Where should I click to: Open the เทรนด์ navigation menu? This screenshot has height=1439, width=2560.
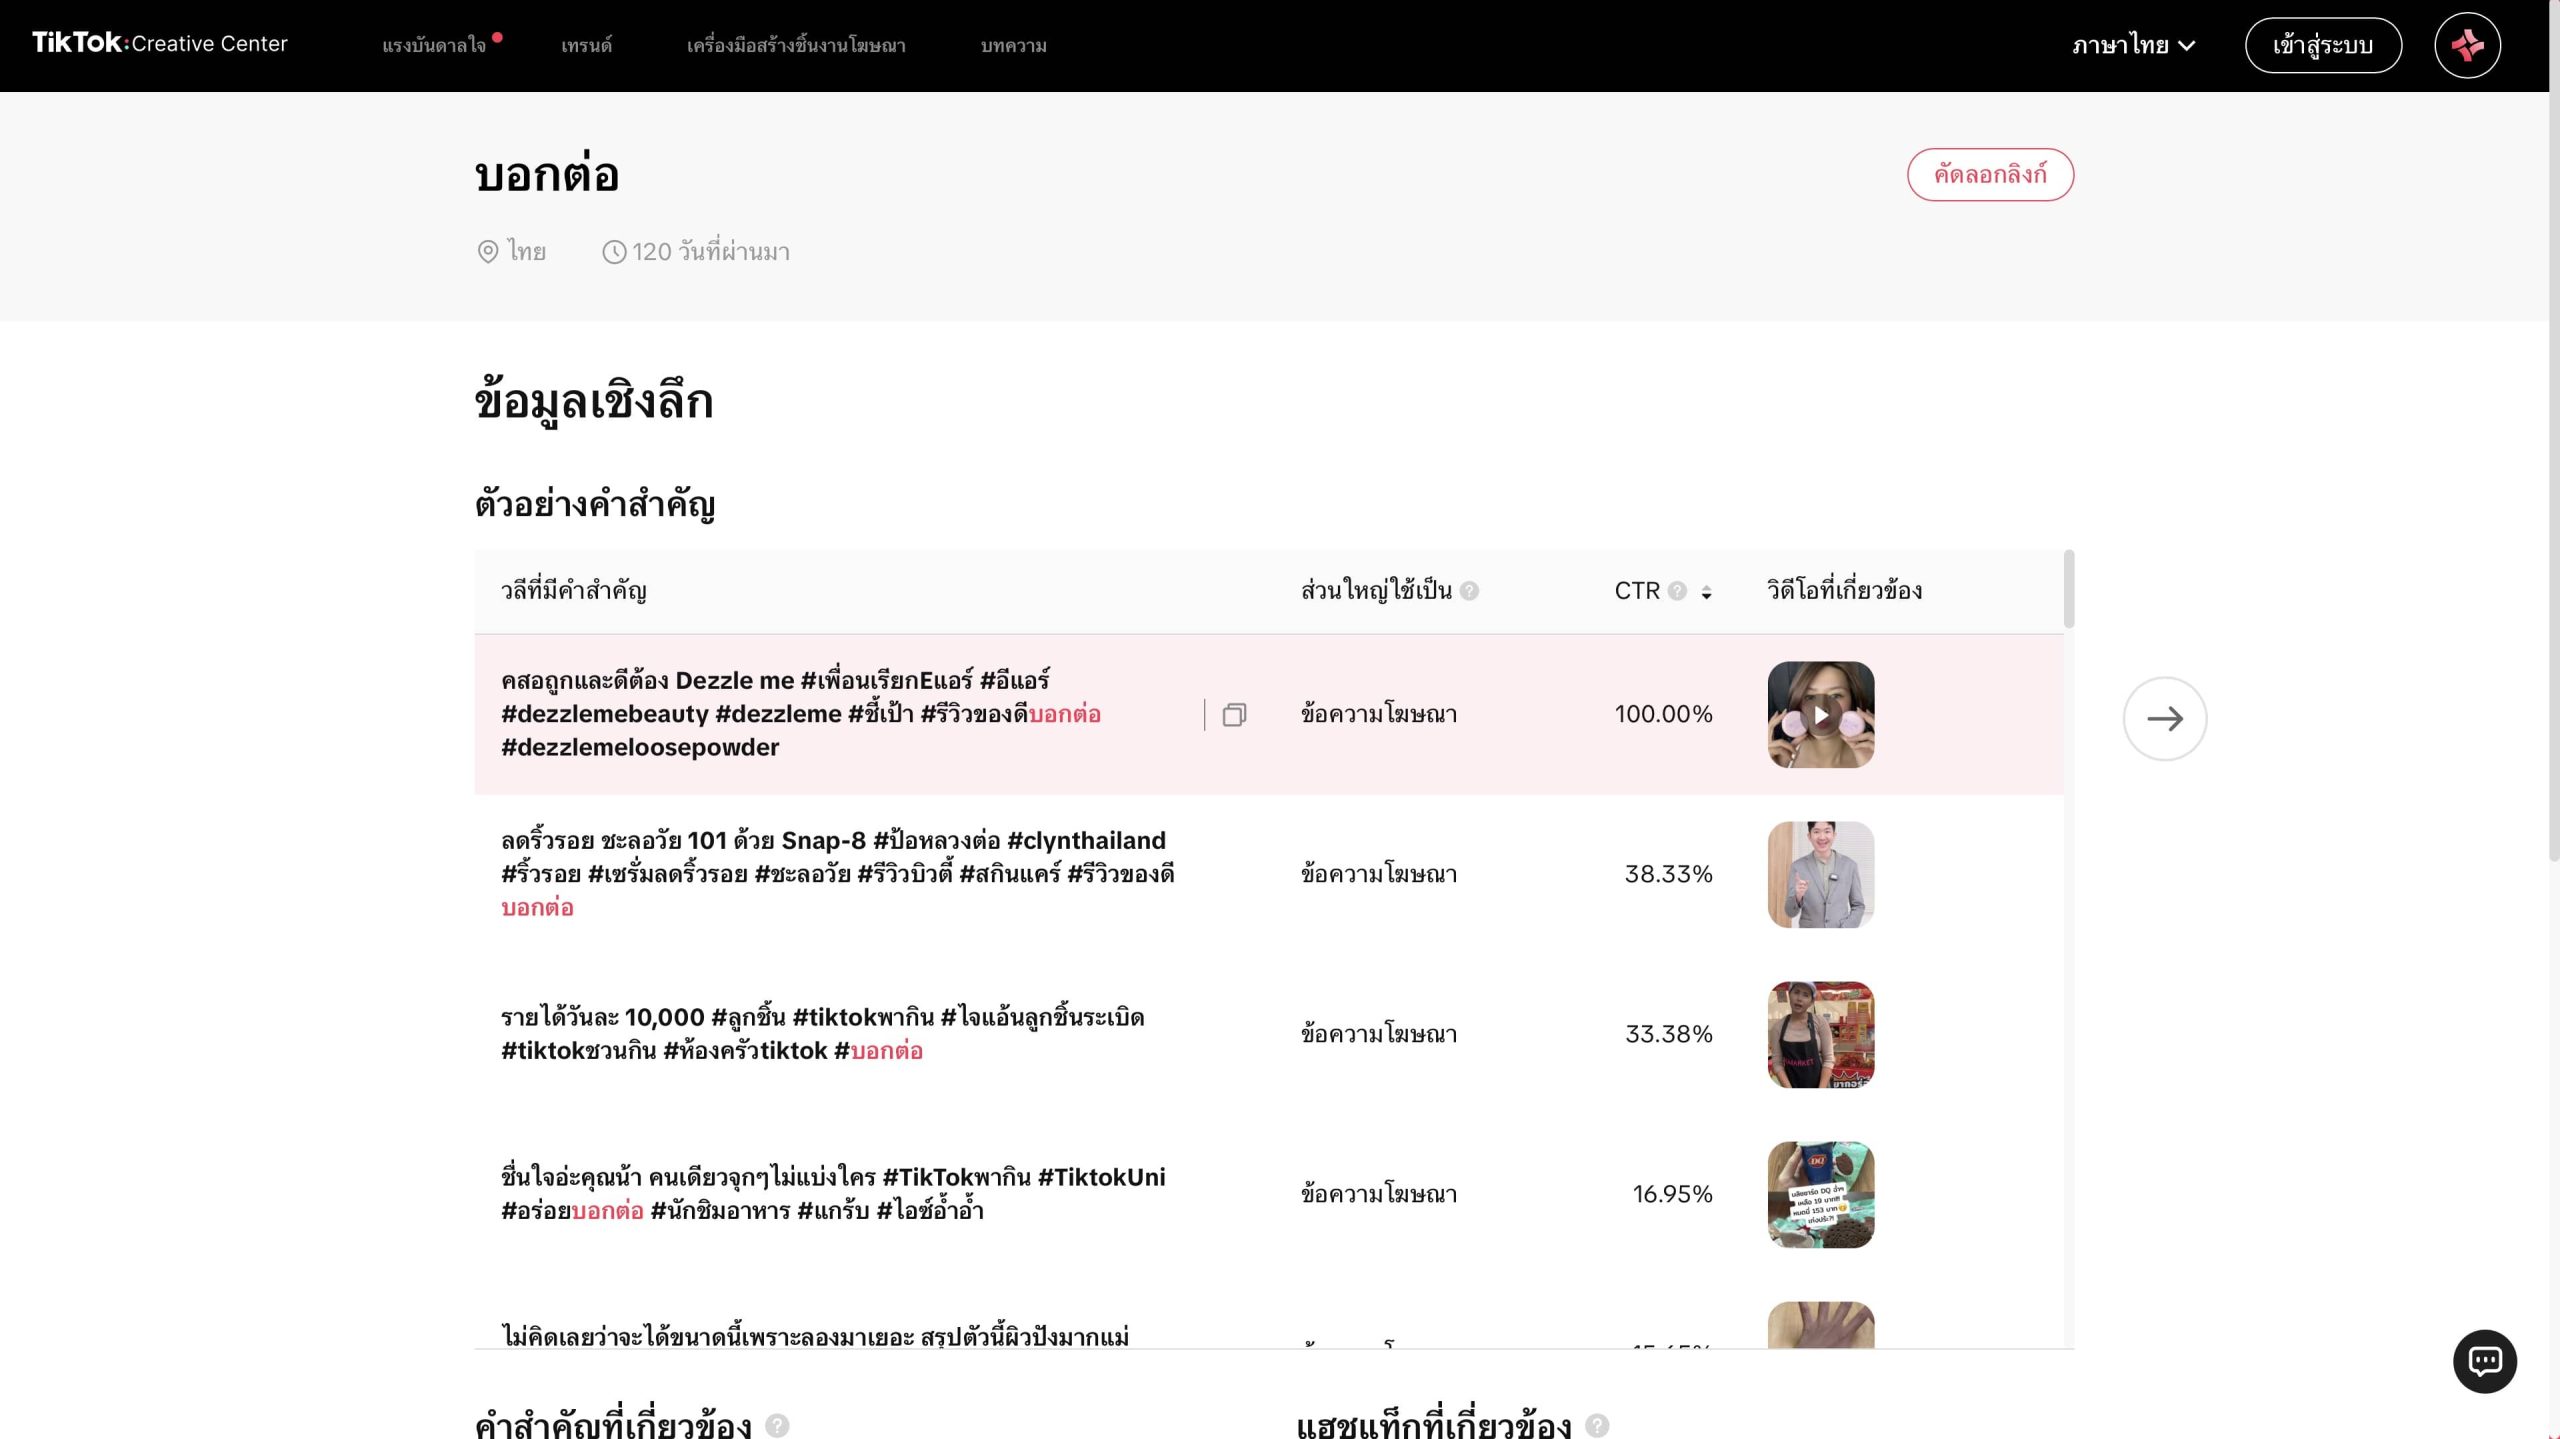(586, 45)
